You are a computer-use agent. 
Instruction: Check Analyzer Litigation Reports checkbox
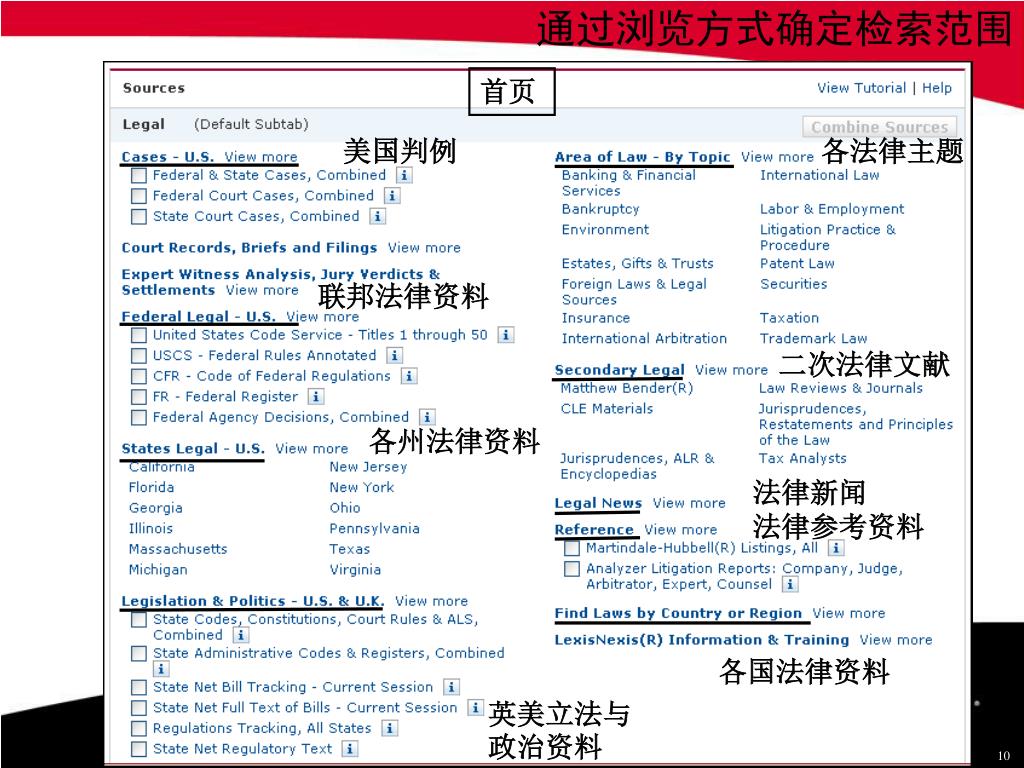tap(571, 569)
